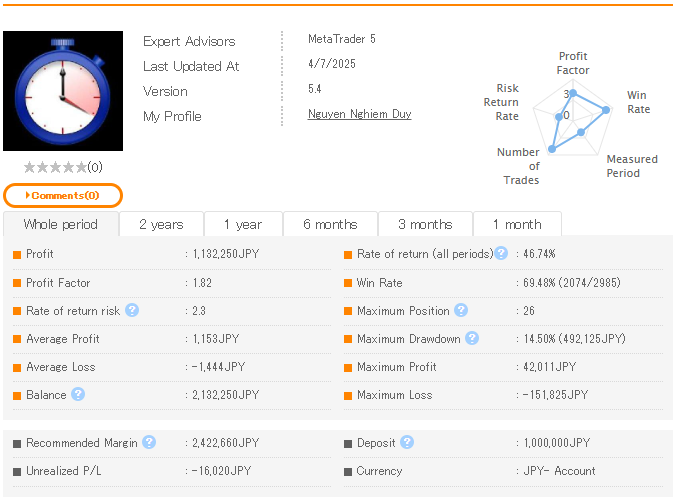Open Nguyen Nghiem Duy profile link

coord(360,114)
